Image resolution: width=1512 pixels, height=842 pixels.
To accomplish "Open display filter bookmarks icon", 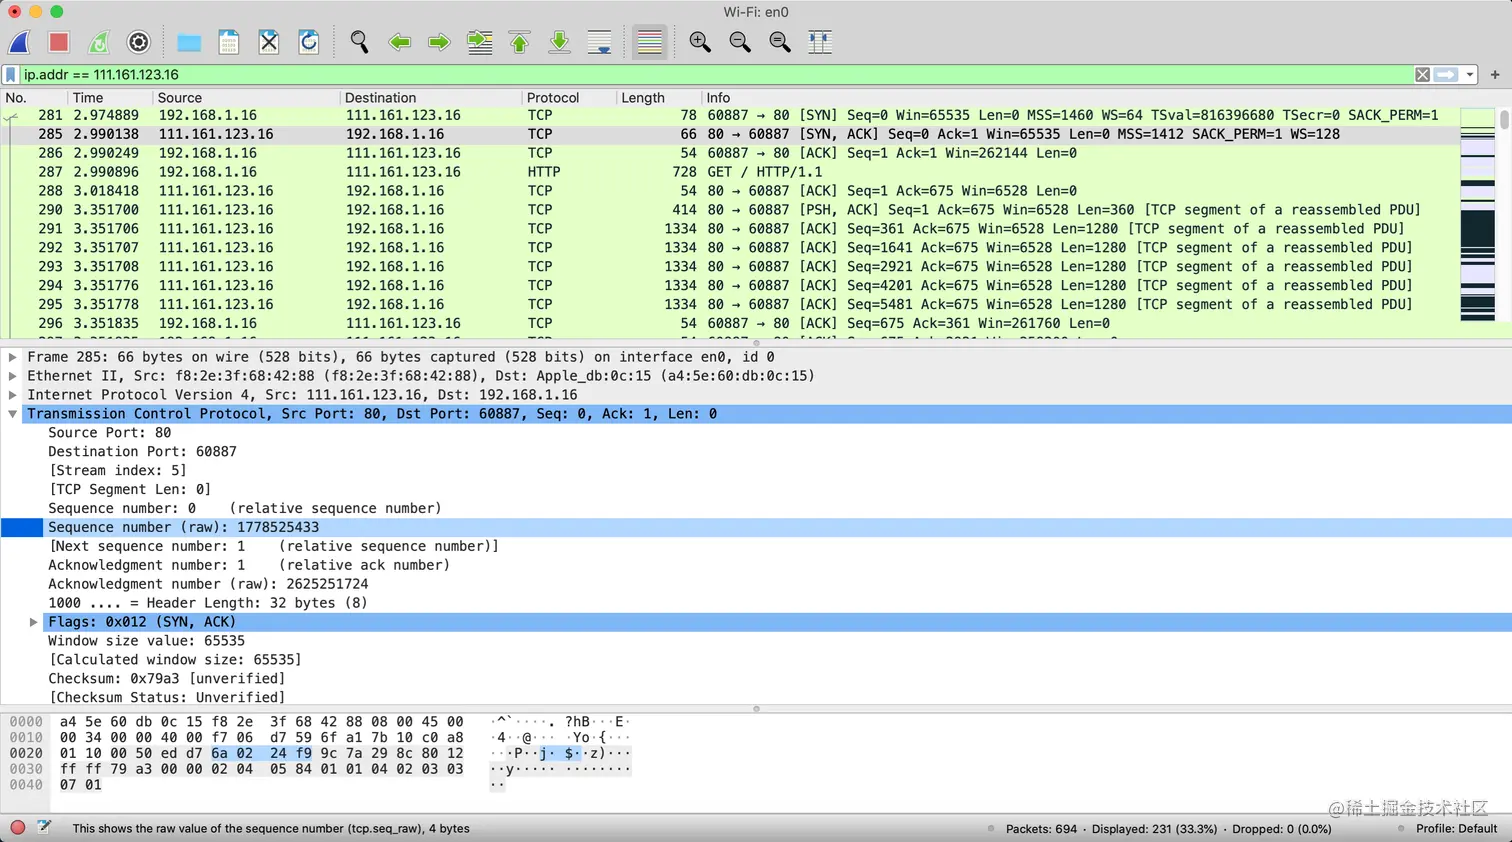I will pos(11,75).
